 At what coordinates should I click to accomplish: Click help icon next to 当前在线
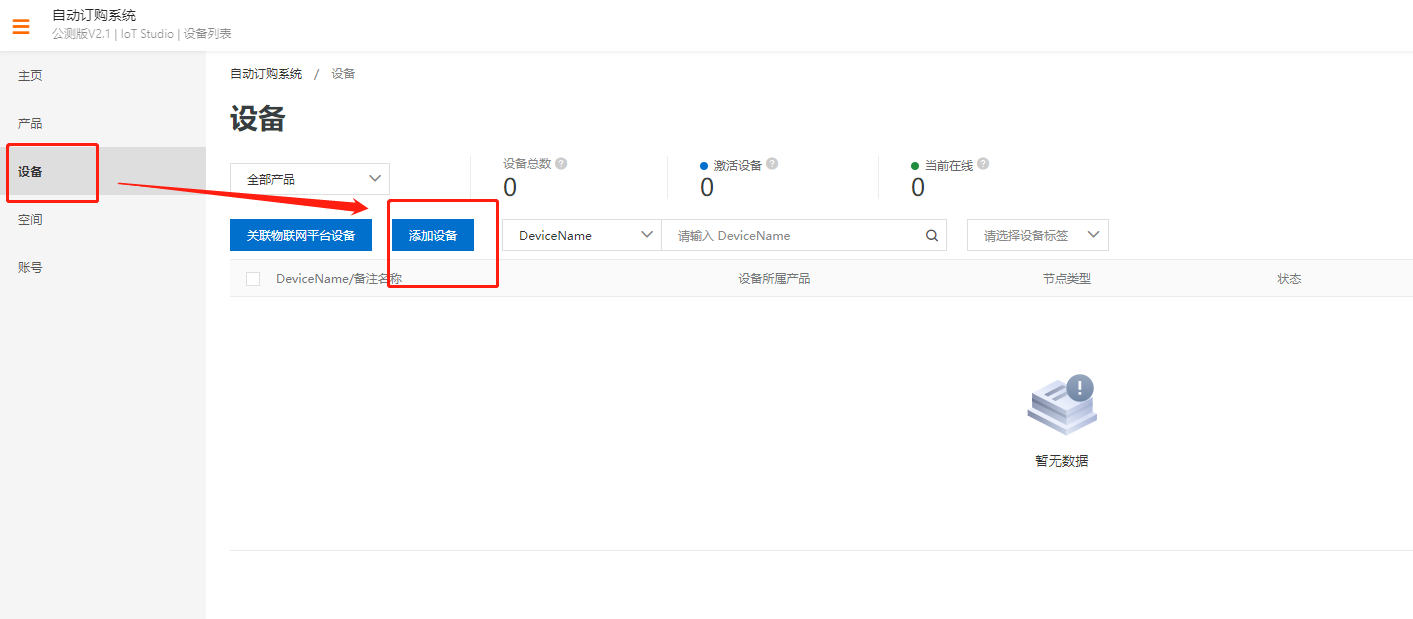(983, 164)
